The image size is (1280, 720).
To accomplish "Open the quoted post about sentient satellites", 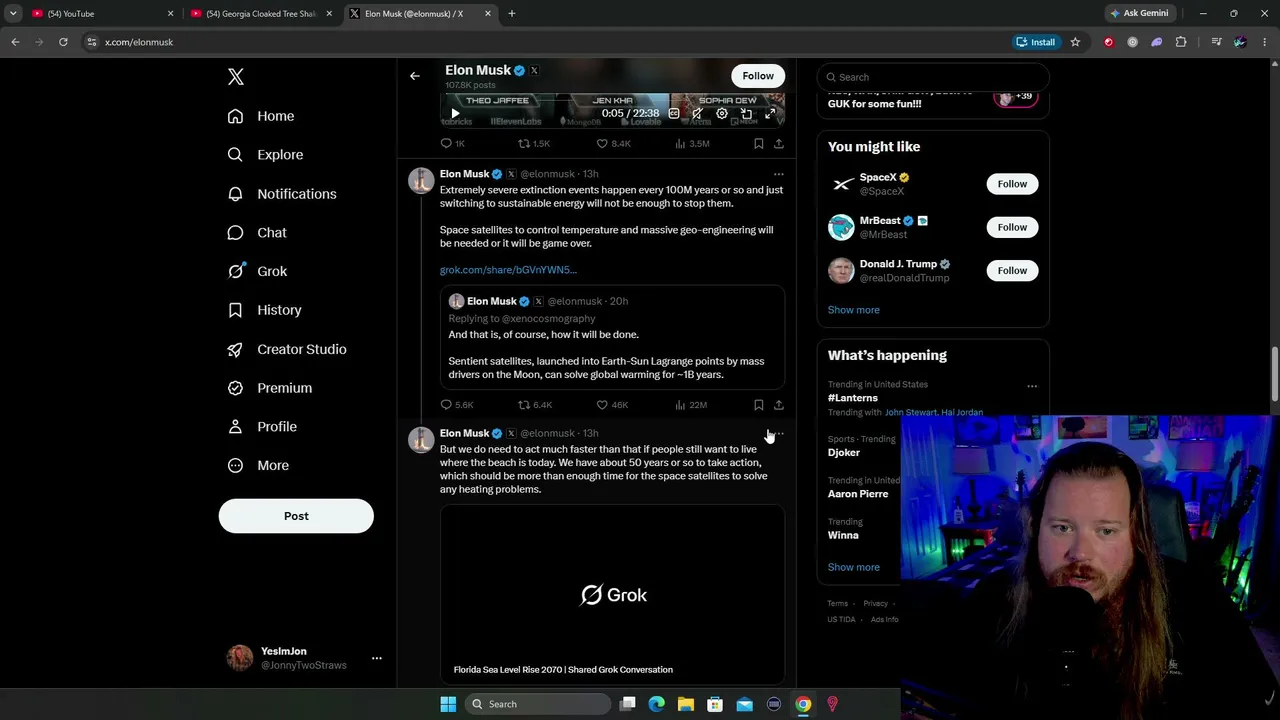I will click(612, 337).
